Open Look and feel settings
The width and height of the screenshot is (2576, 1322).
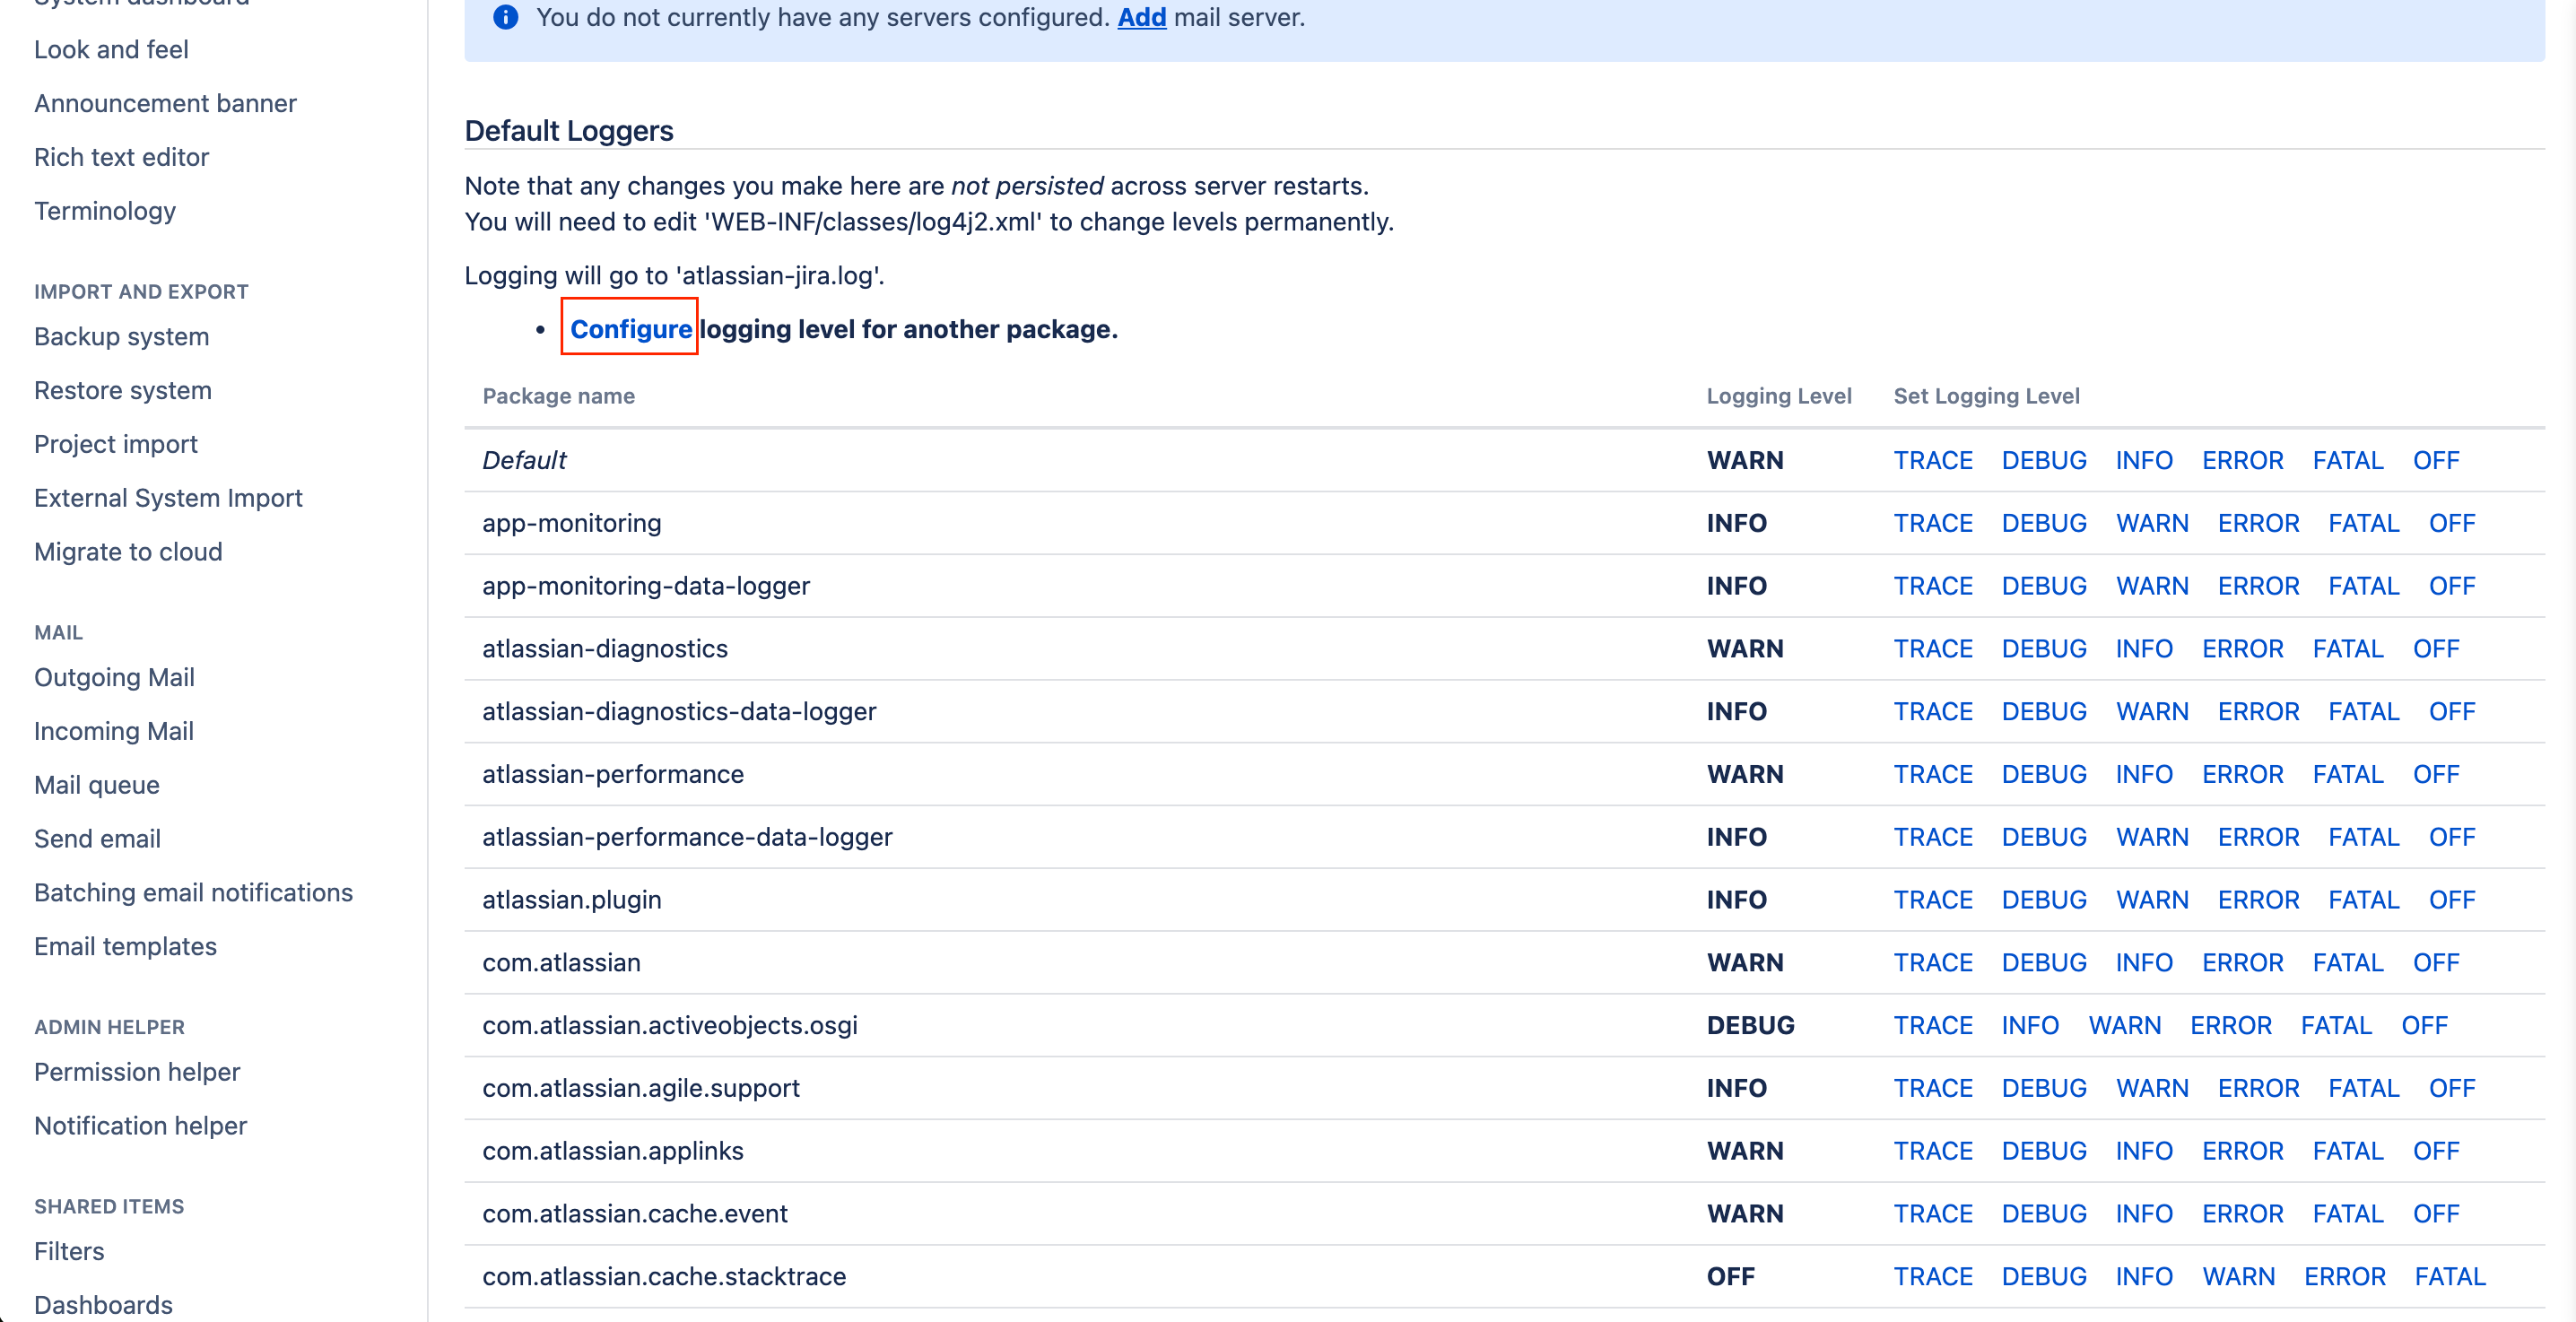point(111,49)
